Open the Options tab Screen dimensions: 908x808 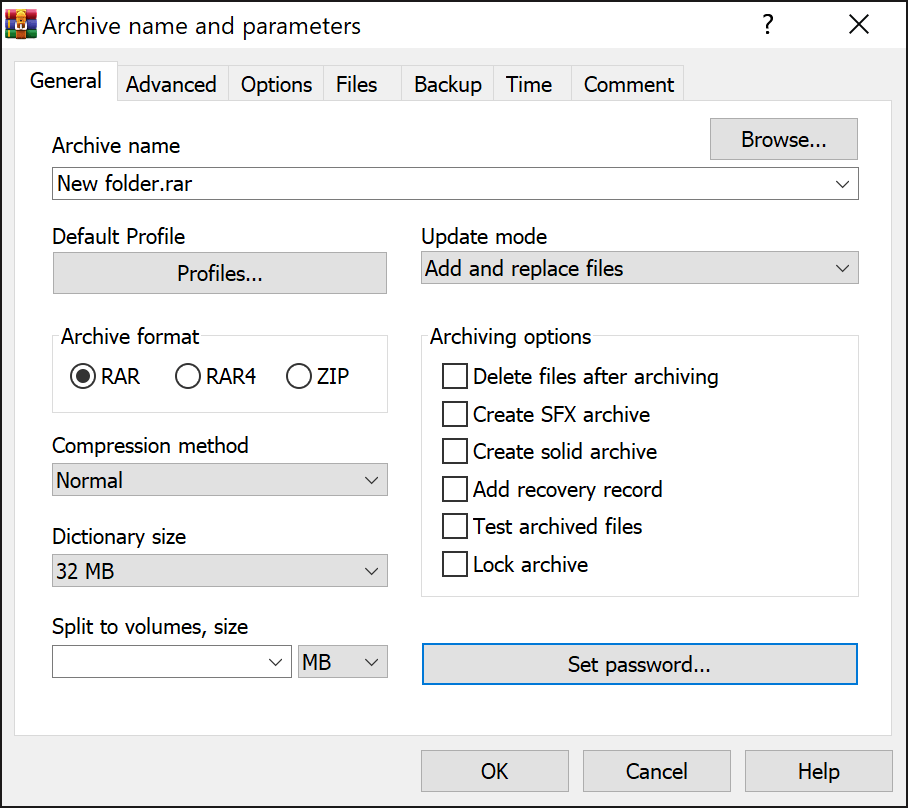click(276, 85)
